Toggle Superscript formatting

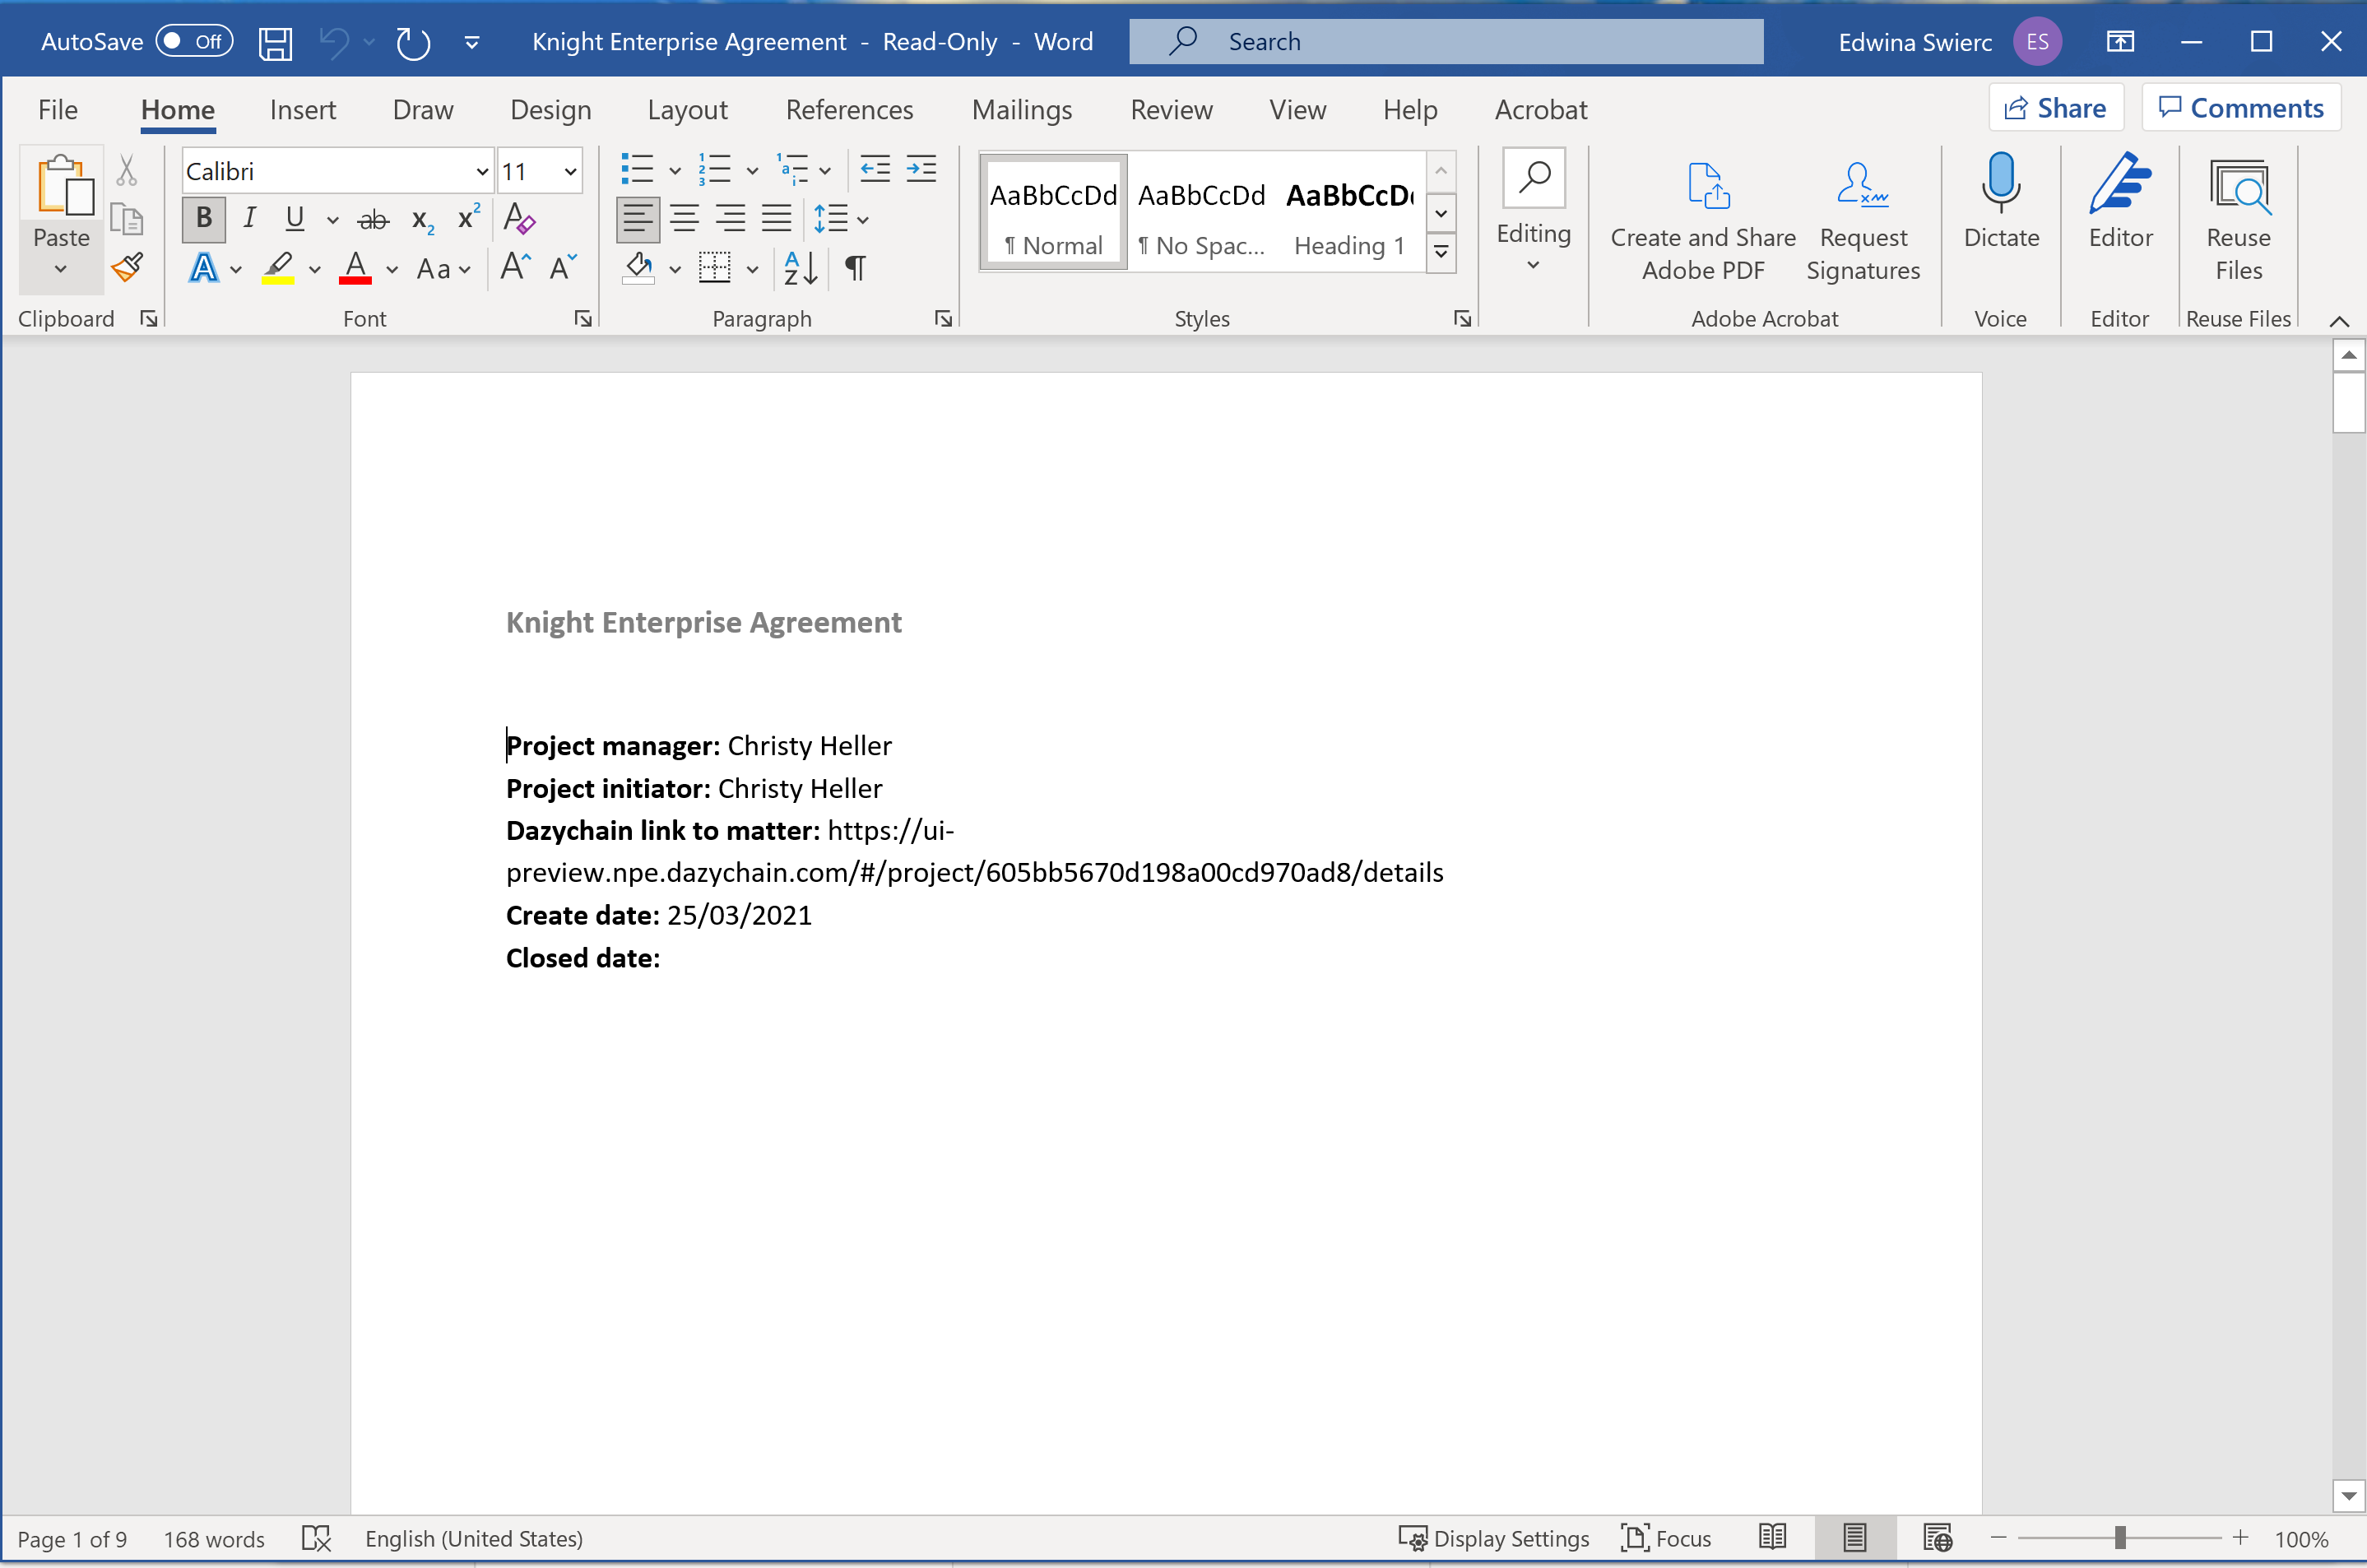point(468,217)
